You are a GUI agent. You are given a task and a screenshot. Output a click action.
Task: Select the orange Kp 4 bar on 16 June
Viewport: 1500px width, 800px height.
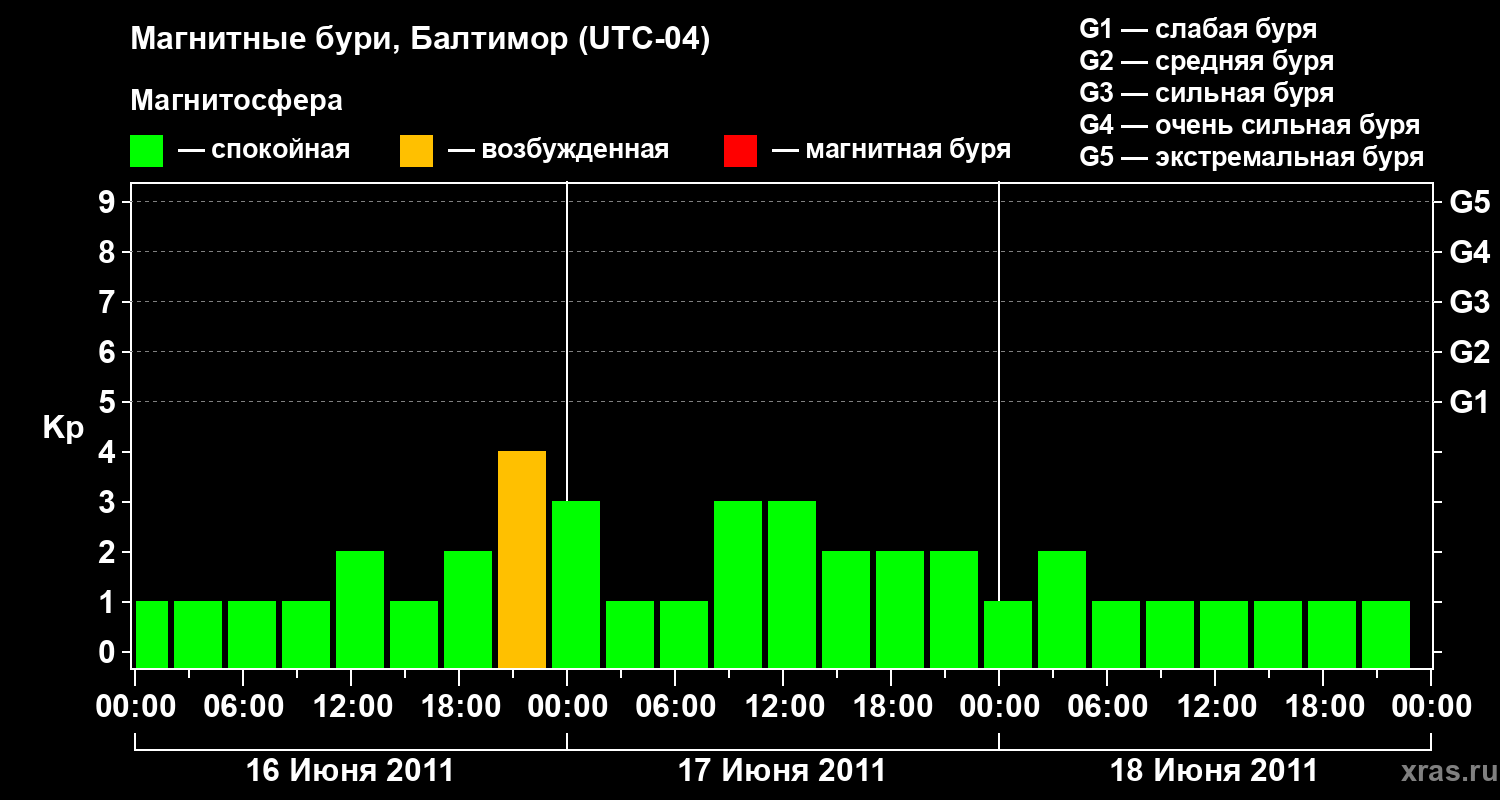[522, 560]
